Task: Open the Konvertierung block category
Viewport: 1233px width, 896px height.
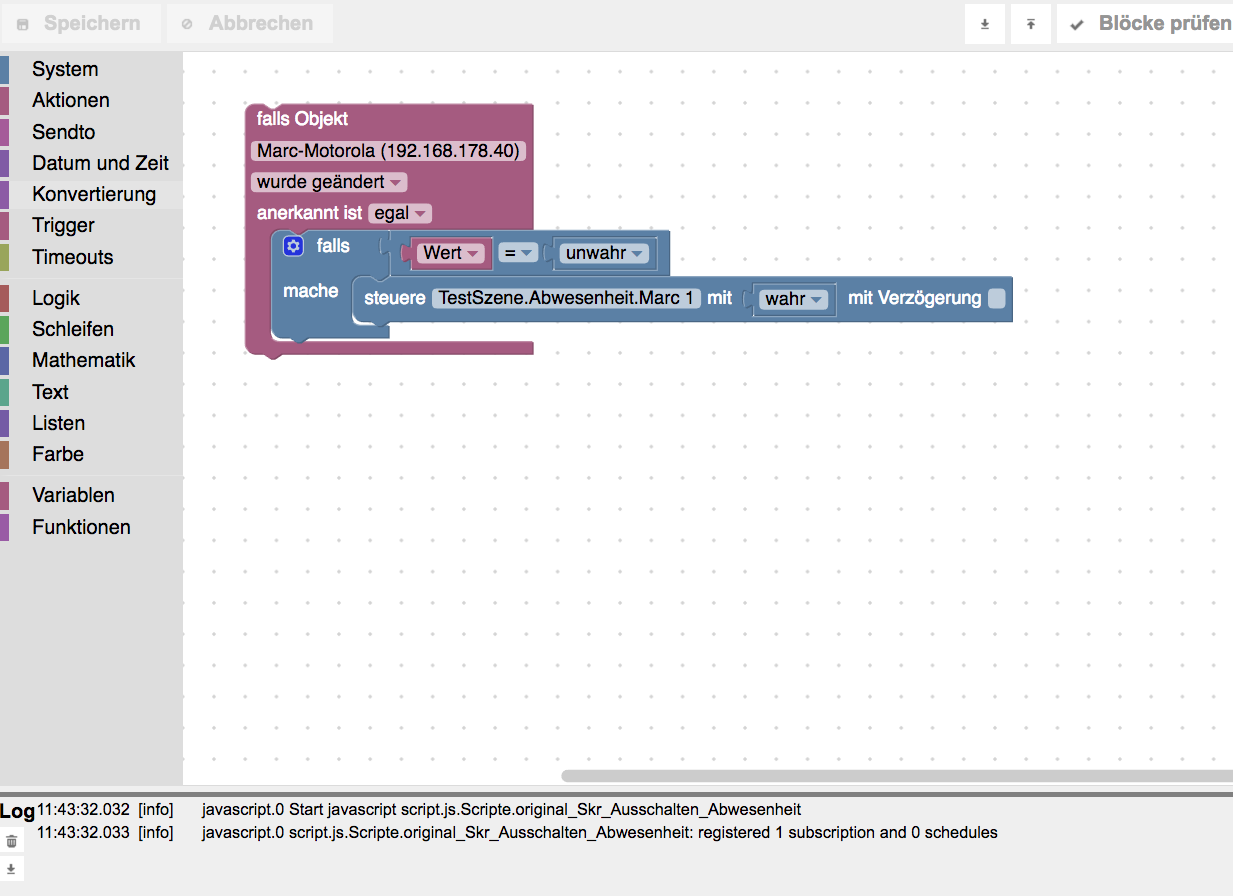Action: tap(91, 194)
